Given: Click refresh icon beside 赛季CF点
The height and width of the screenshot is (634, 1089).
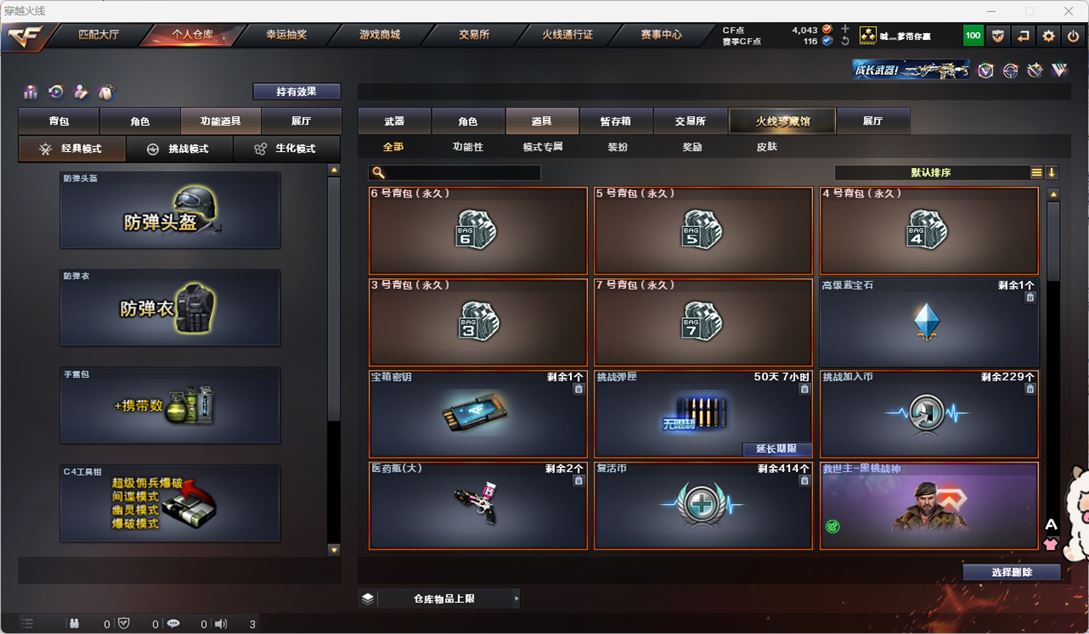Looking at the screenshot, I should click(845, 41).
